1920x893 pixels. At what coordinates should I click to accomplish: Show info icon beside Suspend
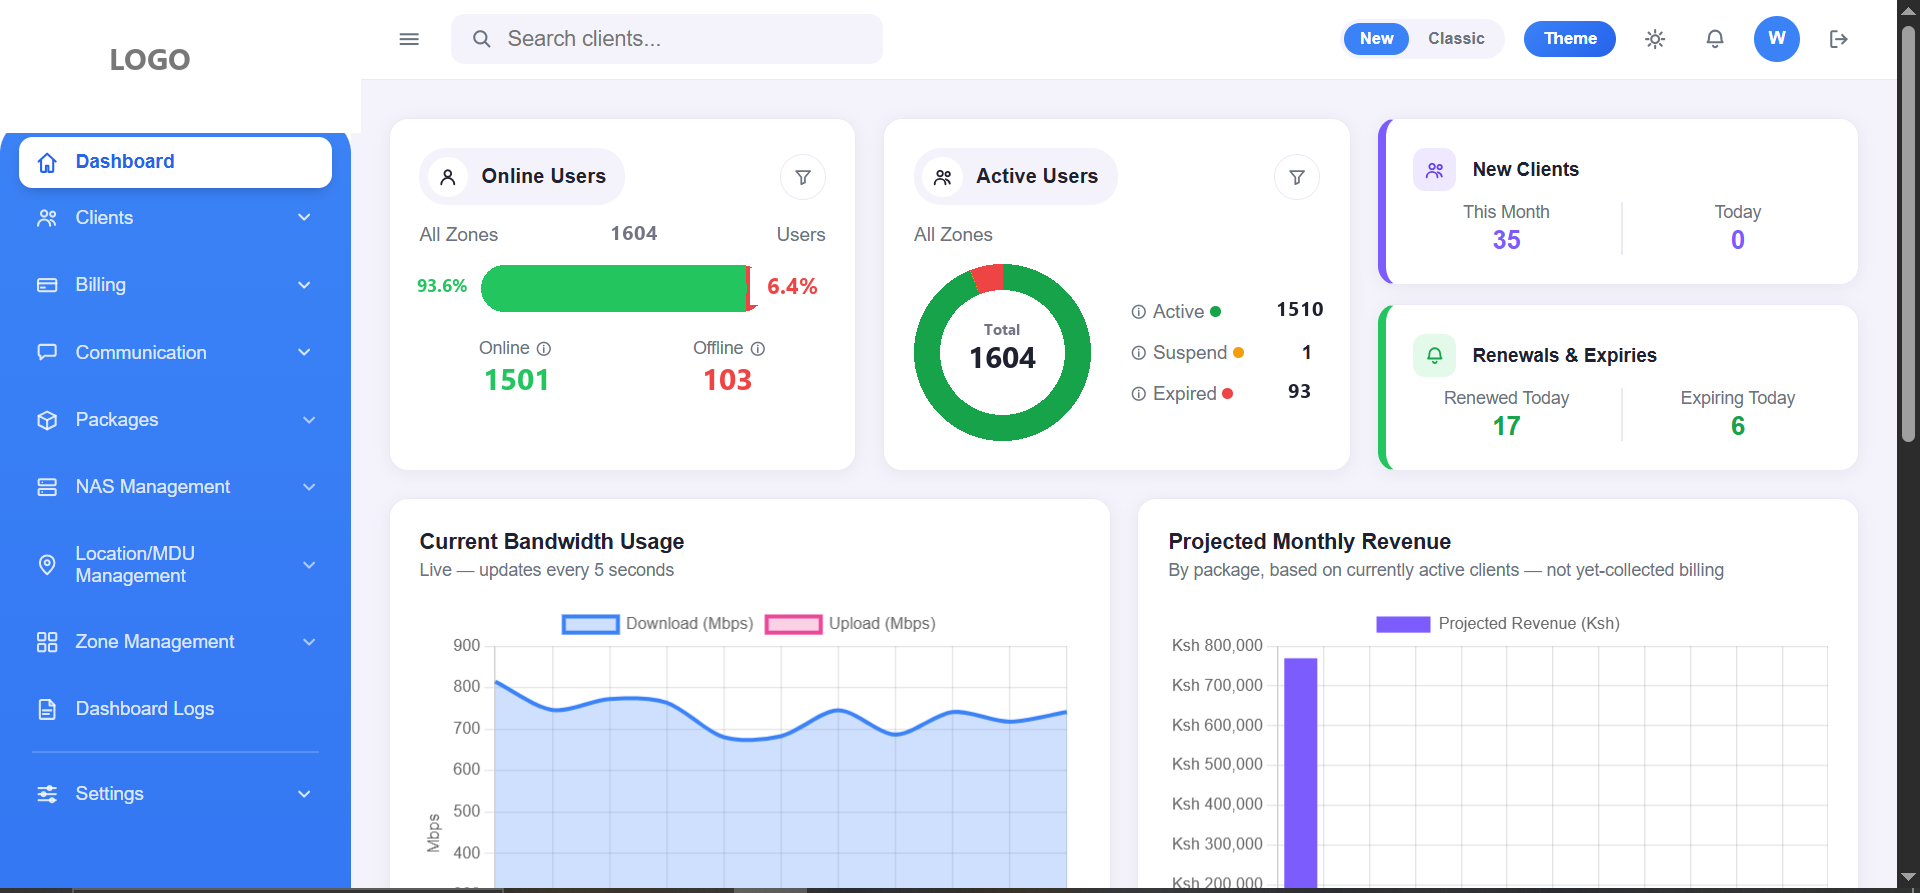tap(1138, 353)
